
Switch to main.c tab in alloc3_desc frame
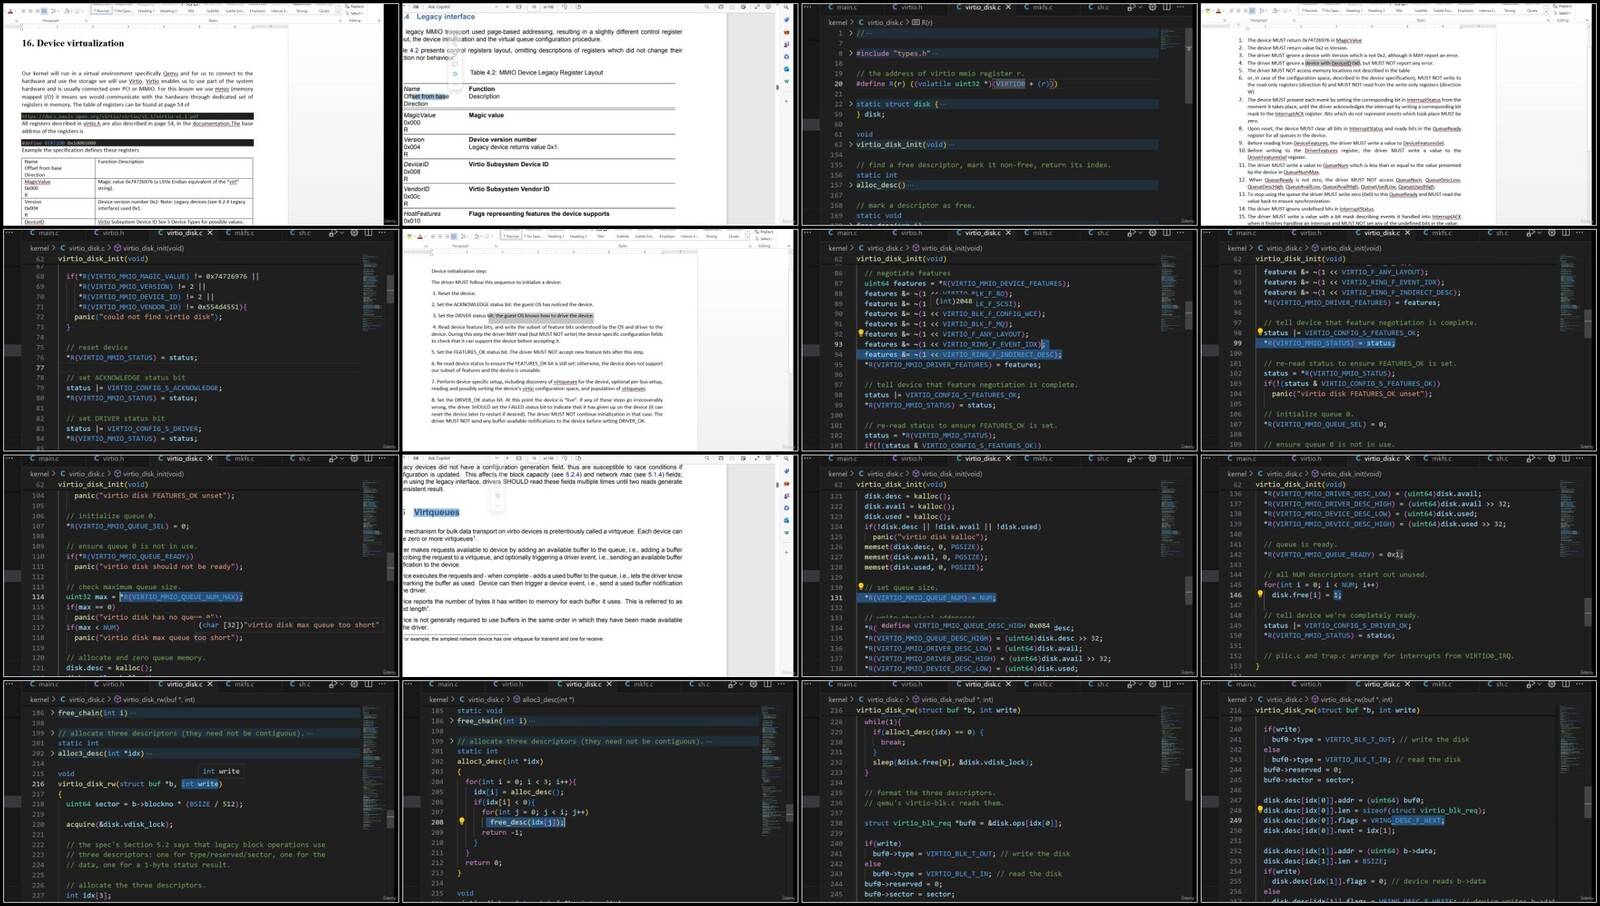coord(444,684)
